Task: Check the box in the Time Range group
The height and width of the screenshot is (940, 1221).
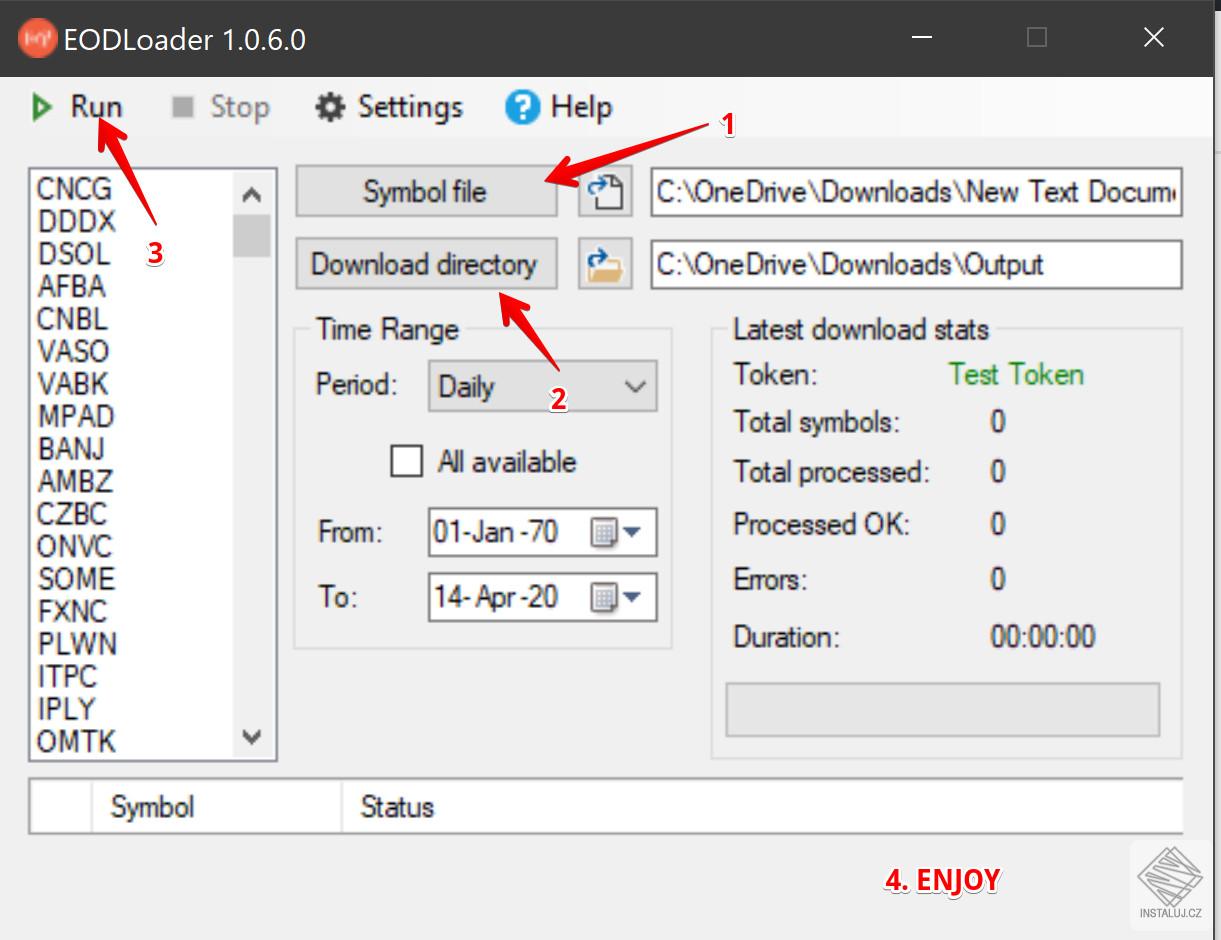Action: [406, 462]
